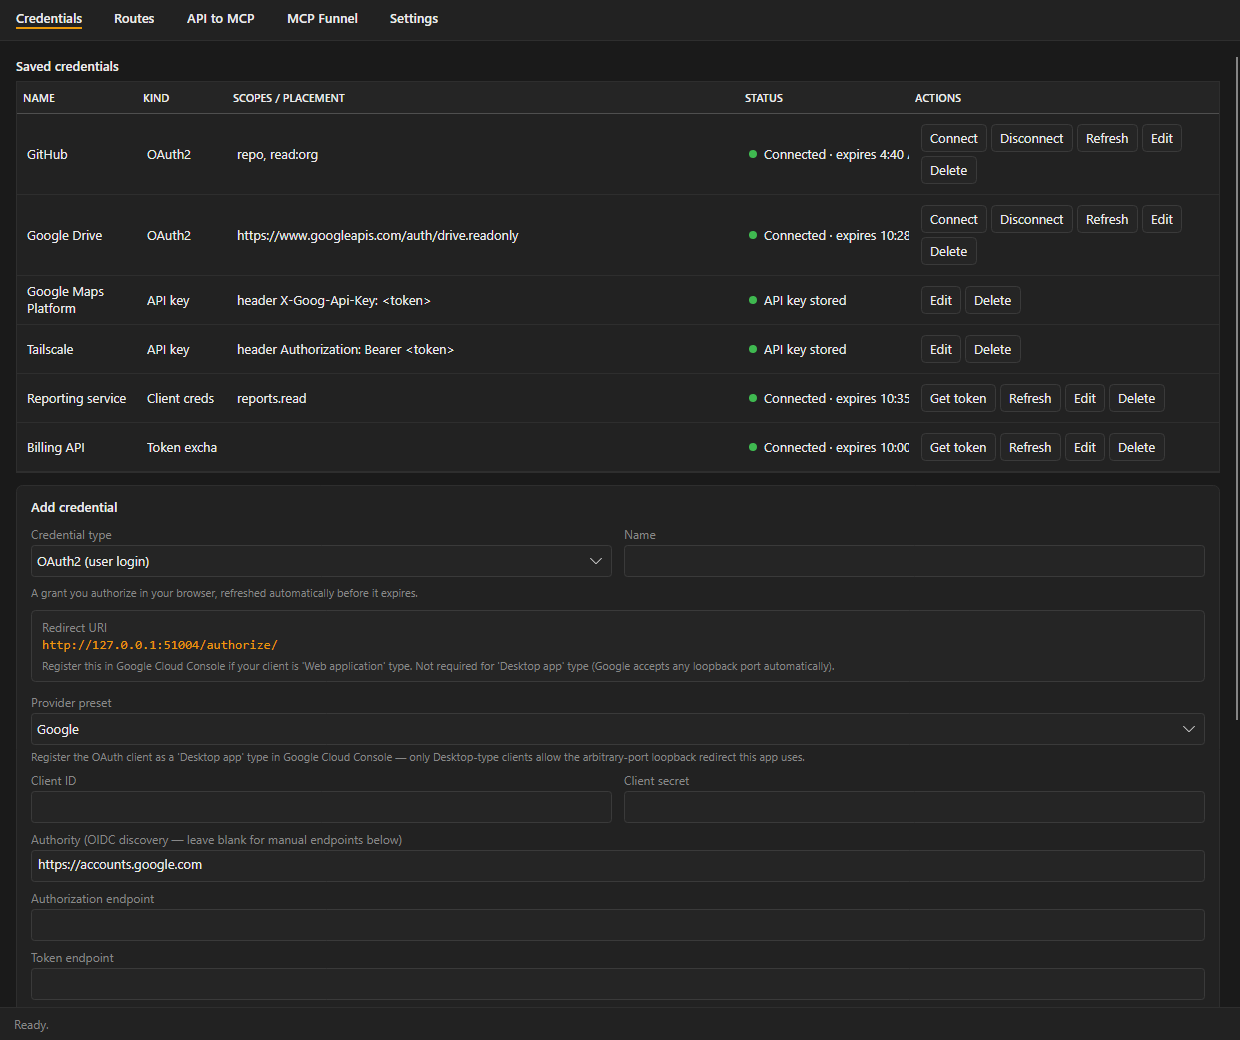Get token for Reporting service
This screenshot has height=1040, width=1240.
958,398
